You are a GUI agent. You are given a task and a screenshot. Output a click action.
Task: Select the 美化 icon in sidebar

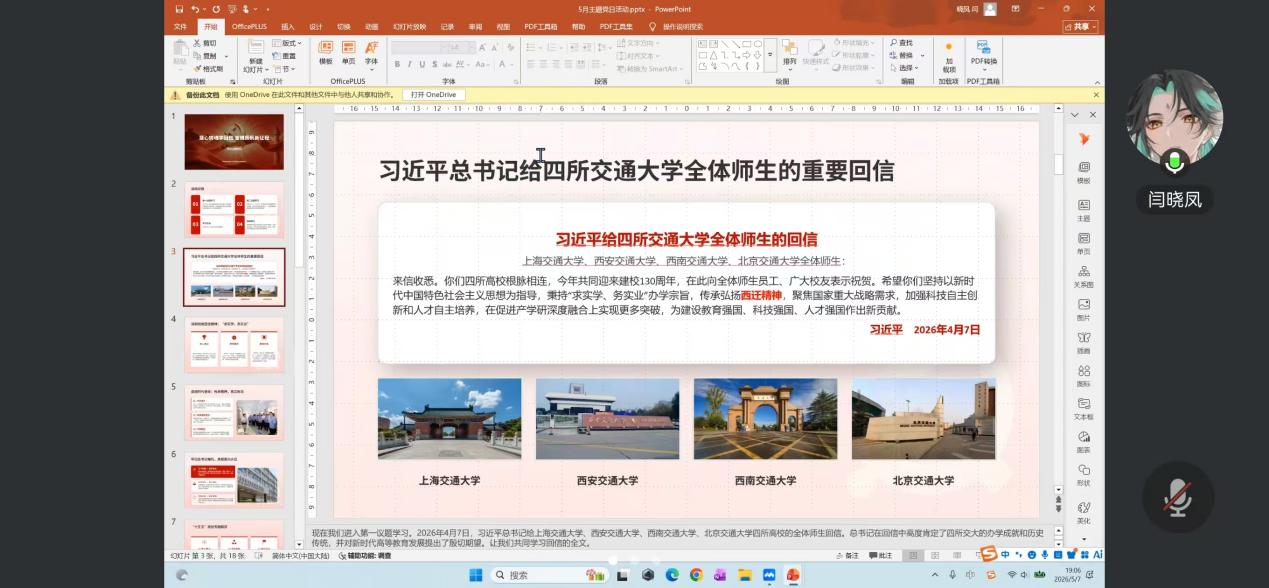tap(1084, 512)
